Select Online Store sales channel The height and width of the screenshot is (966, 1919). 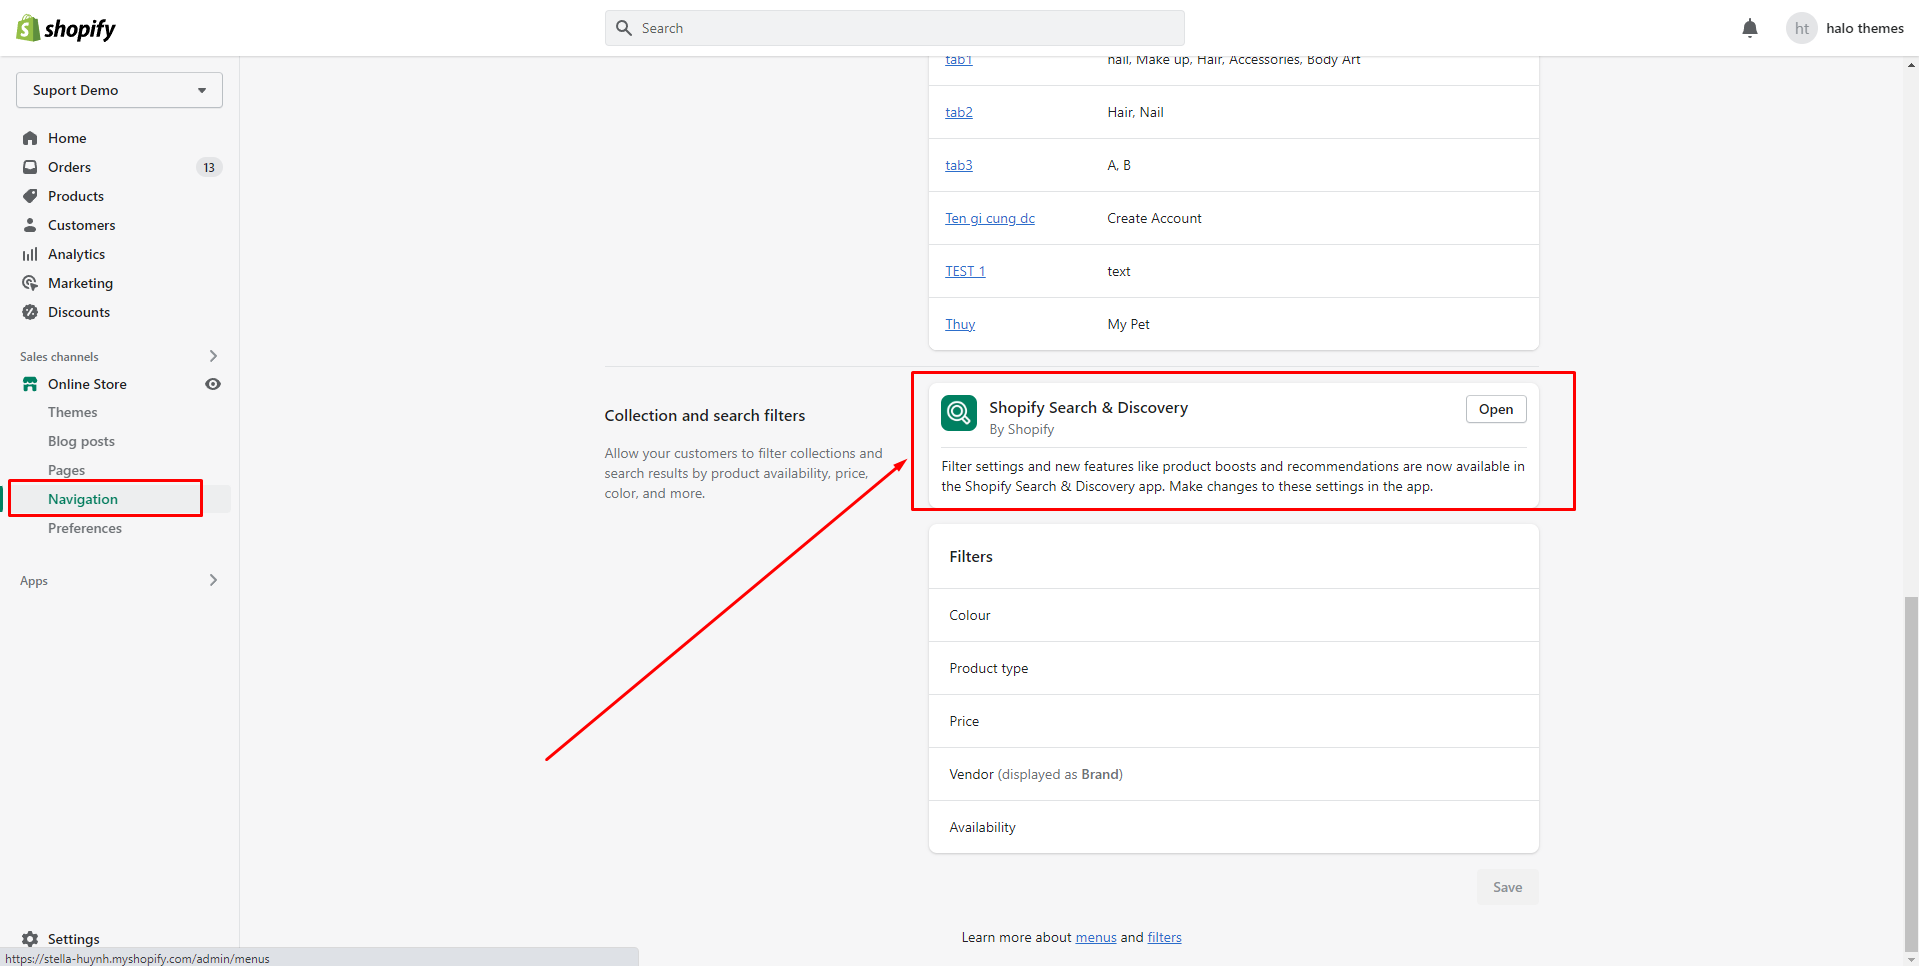(87, 384)
